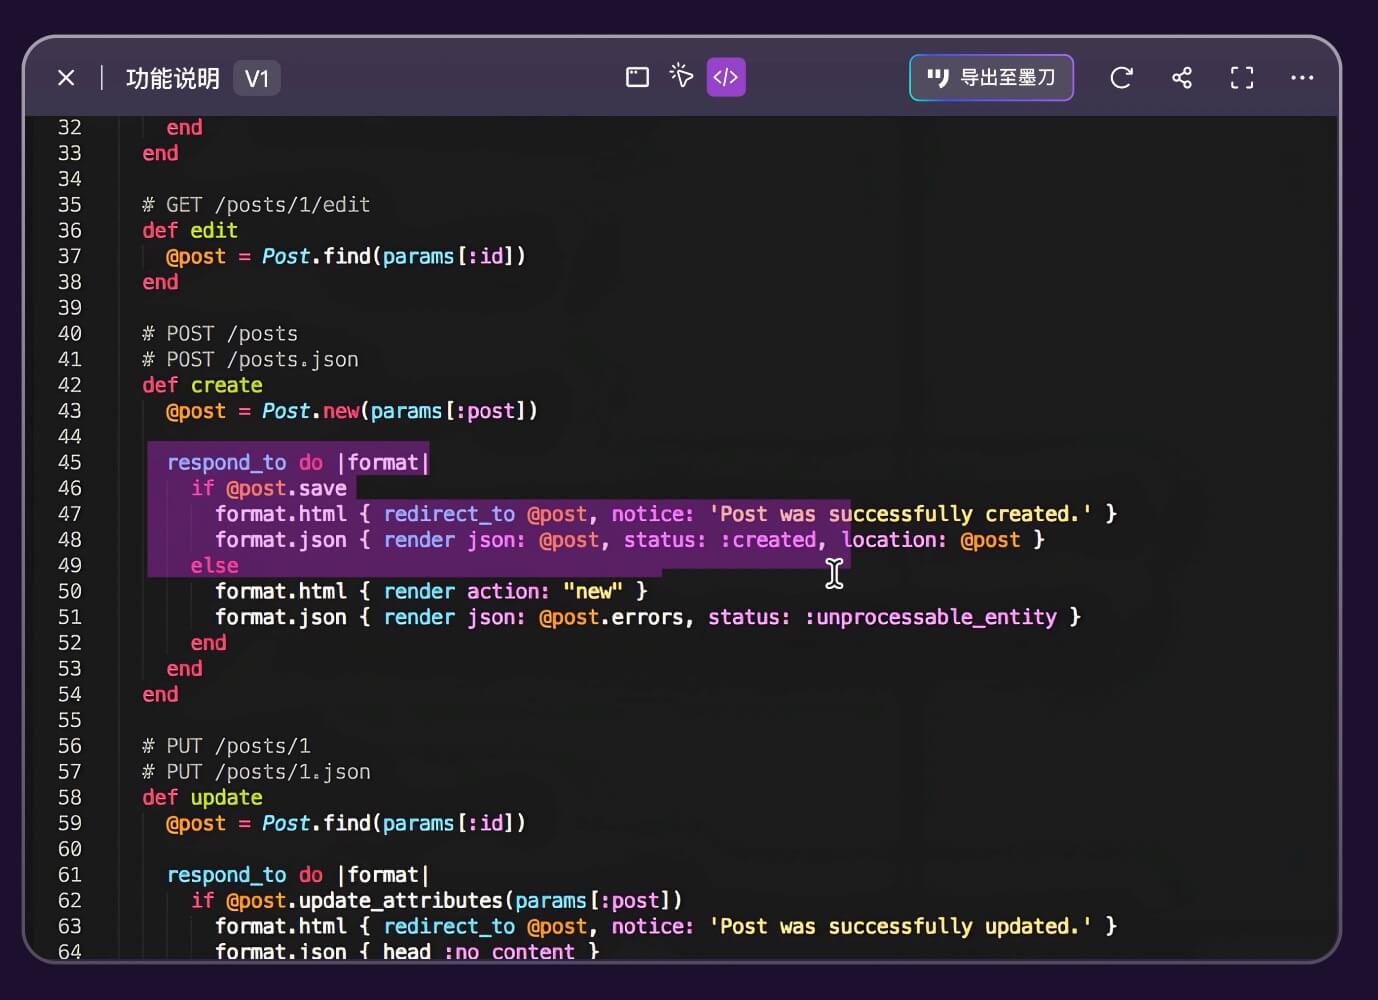This screenshot has width=1378, height=1000.
Task: Click the 导出至墨刀 export button
Action: [991, 78]
